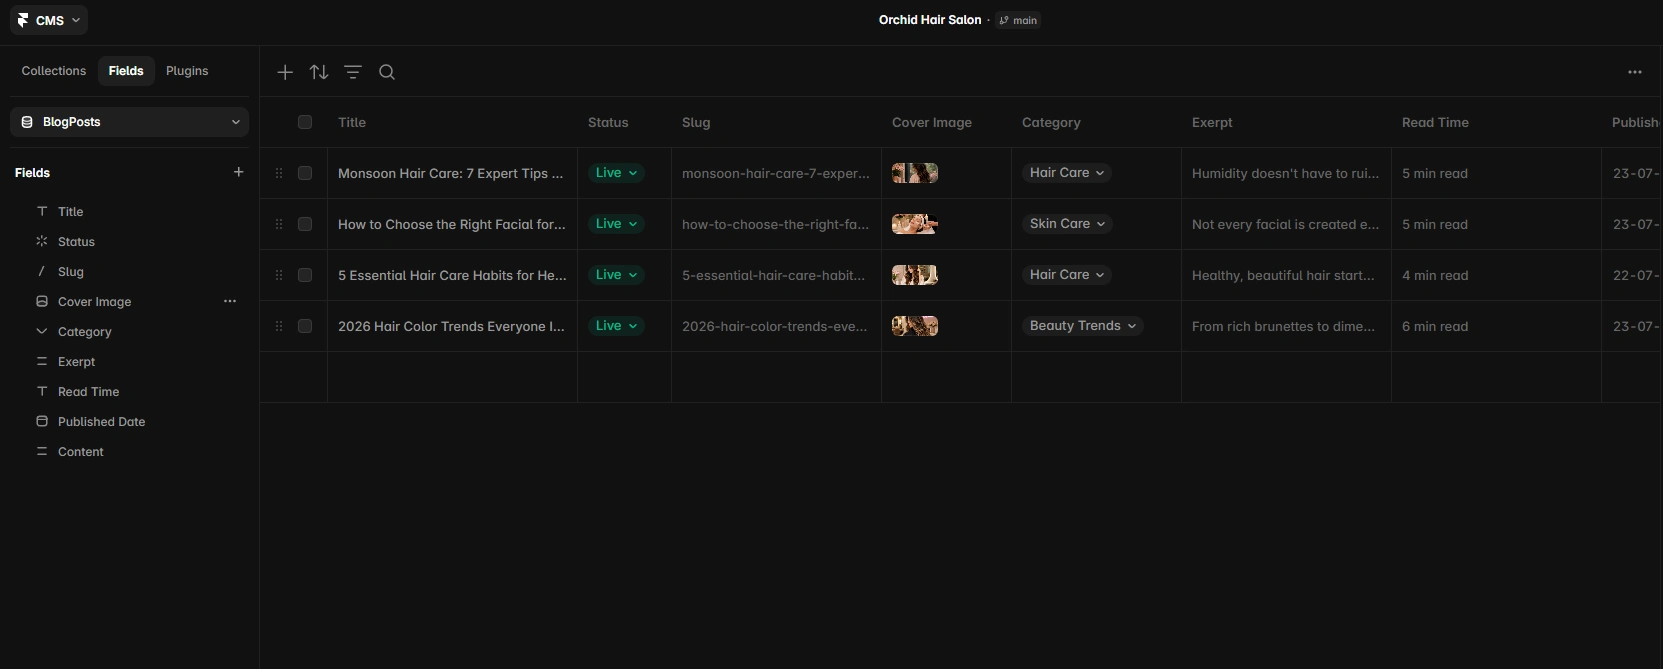Open the filter lines icon
The image size is (1663, 669).
353,72
